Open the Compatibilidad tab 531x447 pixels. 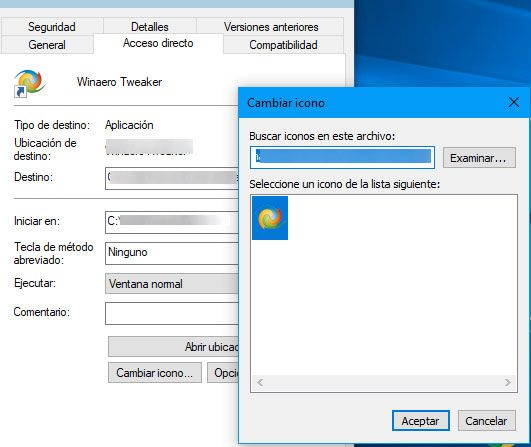click(283, 45)
